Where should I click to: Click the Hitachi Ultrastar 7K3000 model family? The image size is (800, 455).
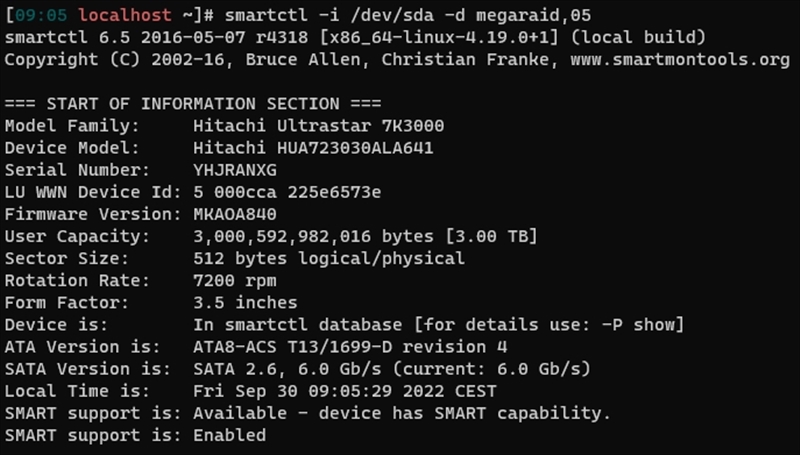click(318, 126)
